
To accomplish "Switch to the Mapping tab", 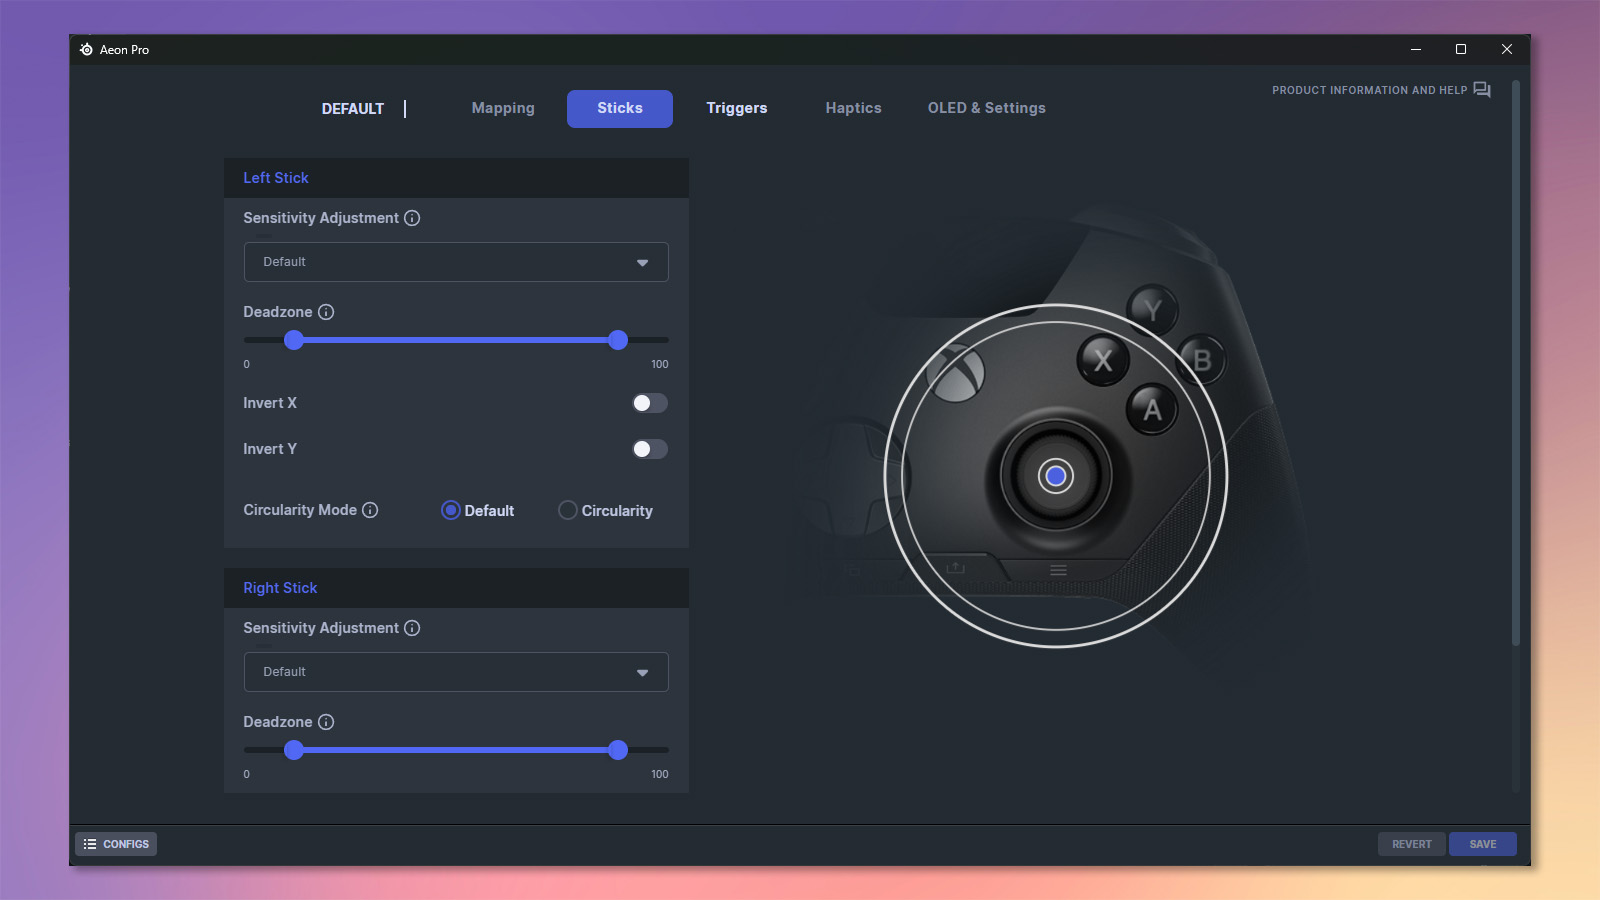I will click(503, 108).
